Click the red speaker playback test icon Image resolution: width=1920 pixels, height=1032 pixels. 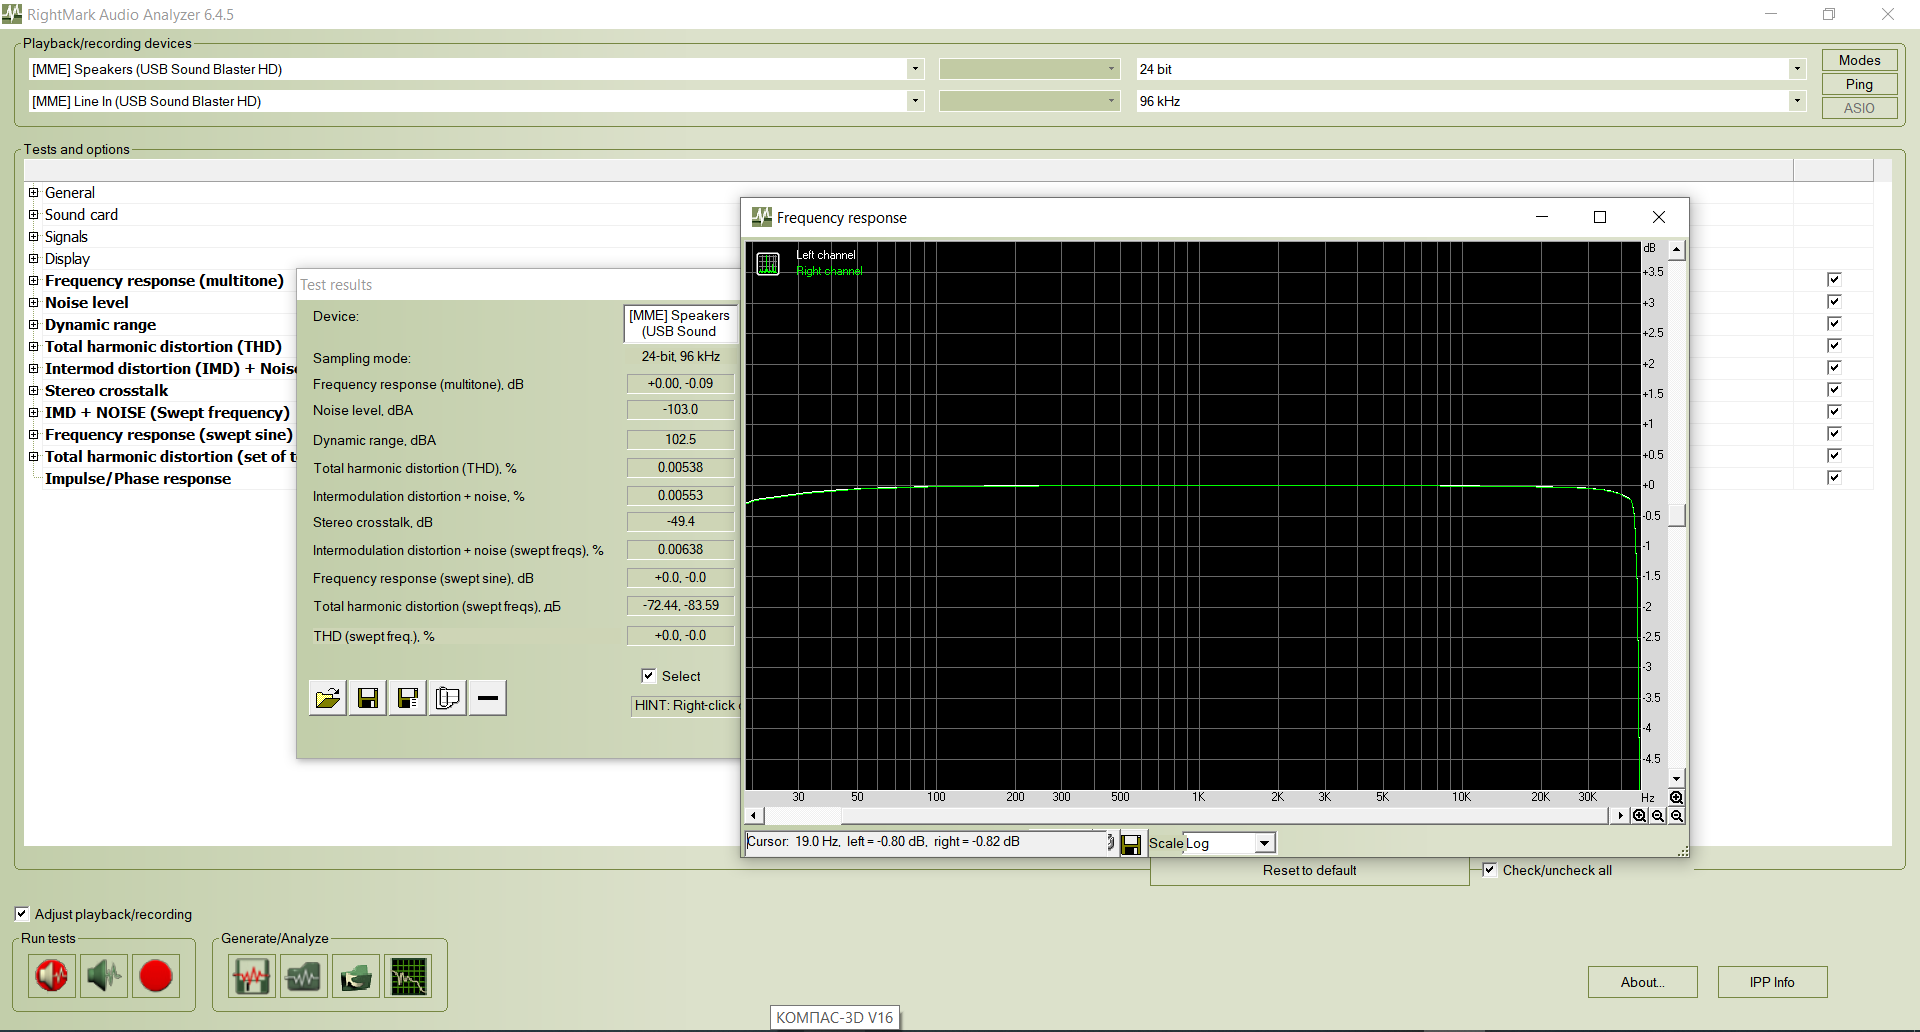click(51, 976)
